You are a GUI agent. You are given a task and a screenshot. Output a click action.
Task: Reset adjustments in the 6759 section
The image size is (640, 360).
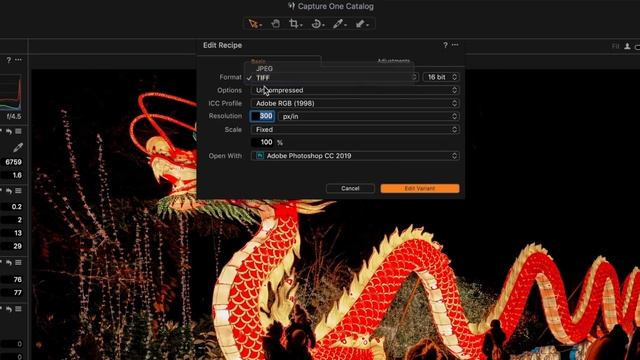pos(9,131)
